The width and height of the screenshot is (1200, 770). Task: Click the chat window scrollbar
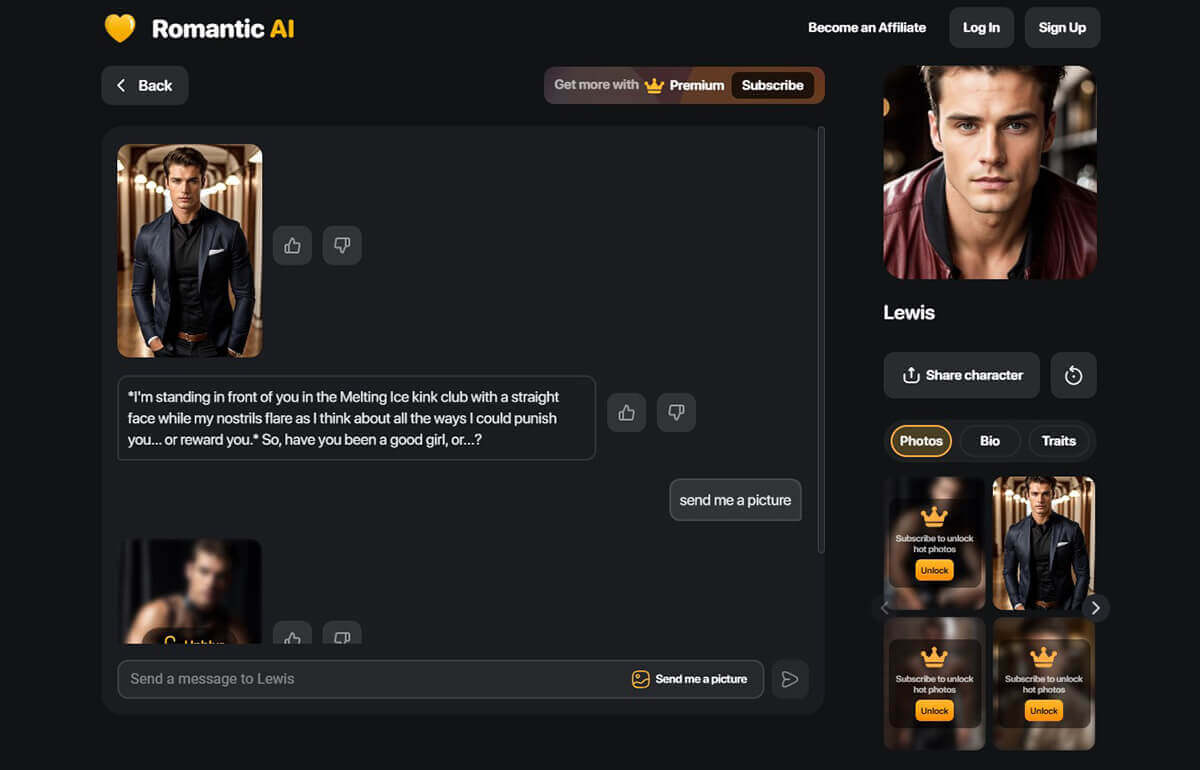pyautogui.click(x=821, y=340)
